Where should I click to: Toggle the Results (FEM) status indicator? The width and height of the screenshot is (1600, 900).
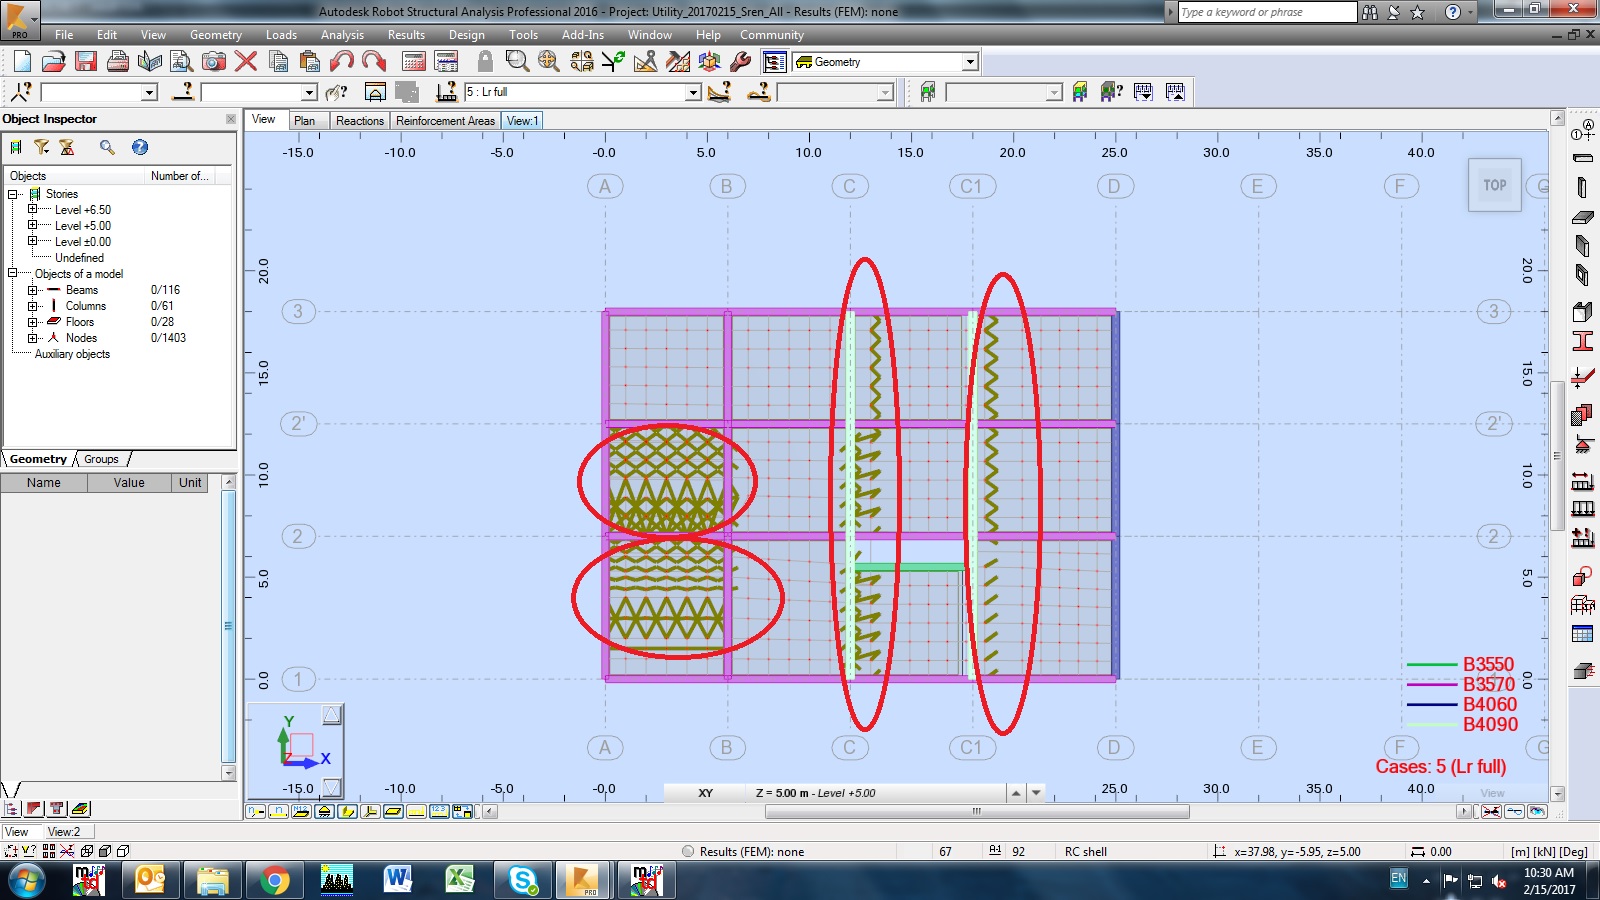point(688,852)
